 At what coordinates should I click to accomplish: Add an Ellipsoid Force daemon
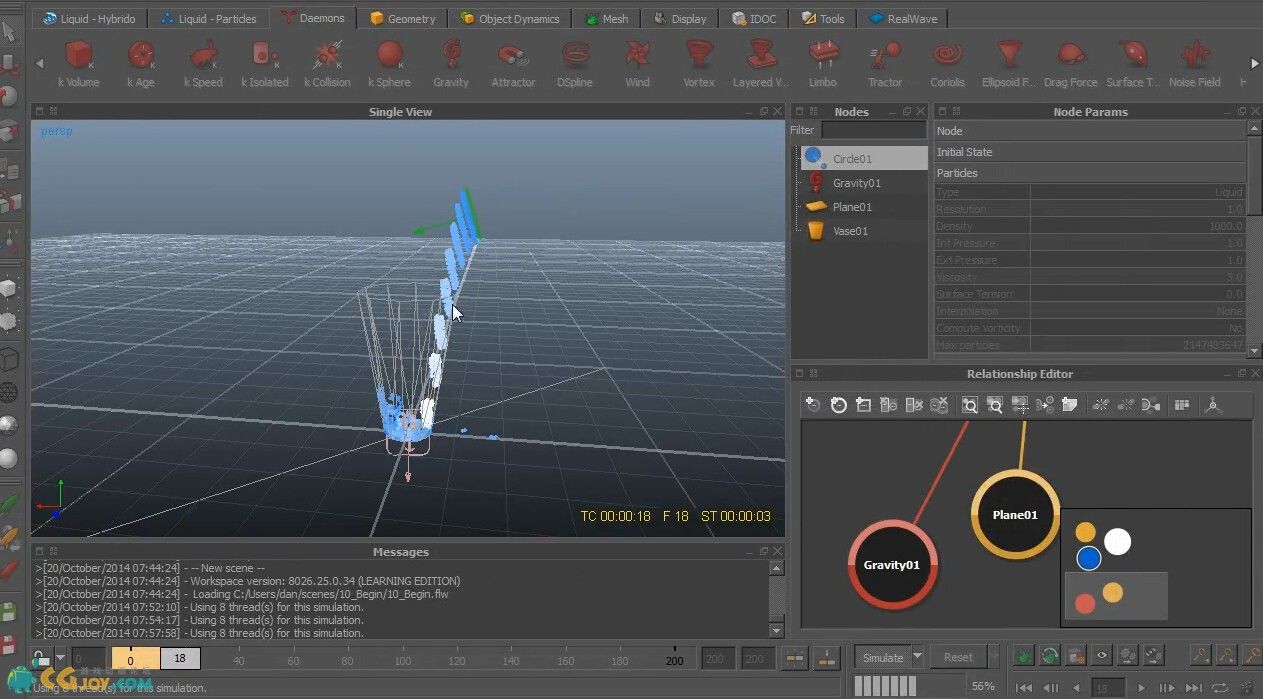coord(1009,63)
